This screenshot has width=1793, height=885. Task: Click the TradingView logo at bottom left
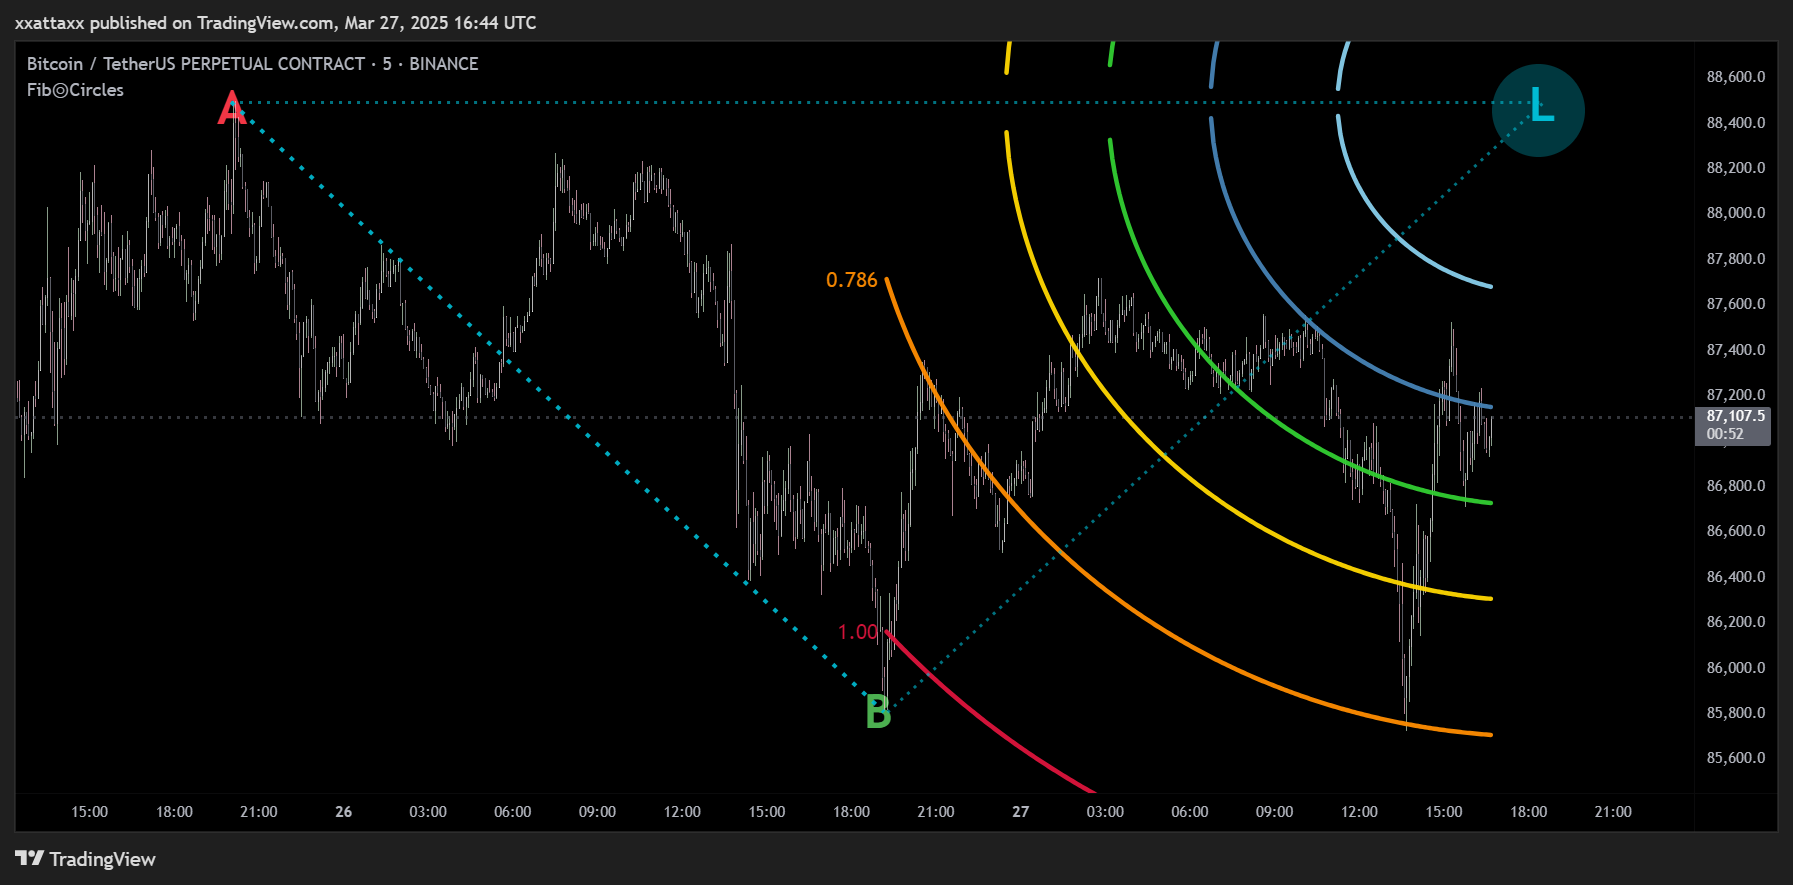point(86,859)
